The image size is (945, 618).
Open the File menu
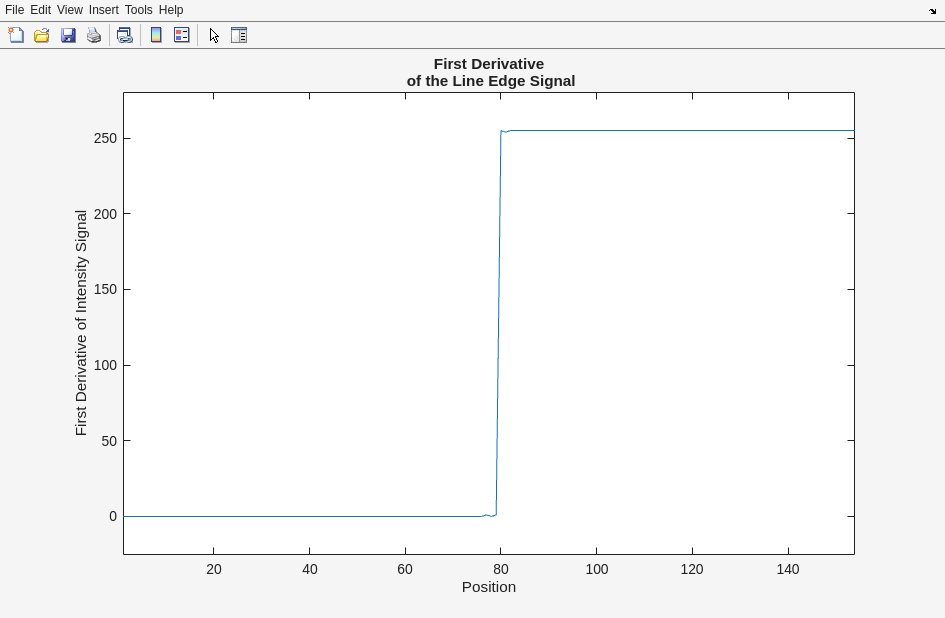(14, 10)
